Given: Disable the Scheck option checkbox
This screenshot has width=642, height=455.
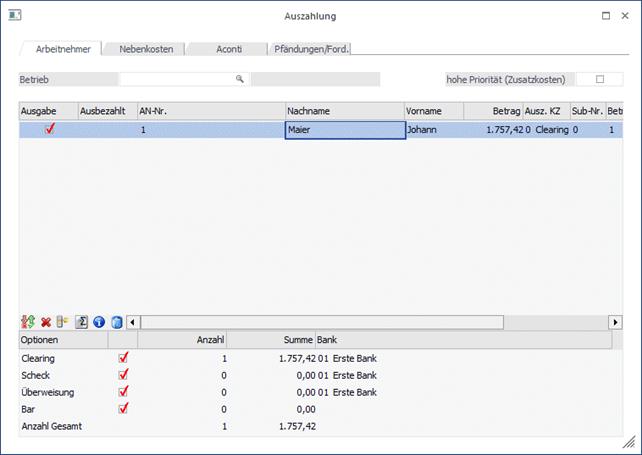Looking at the screenshot, I should coord(124,374).
